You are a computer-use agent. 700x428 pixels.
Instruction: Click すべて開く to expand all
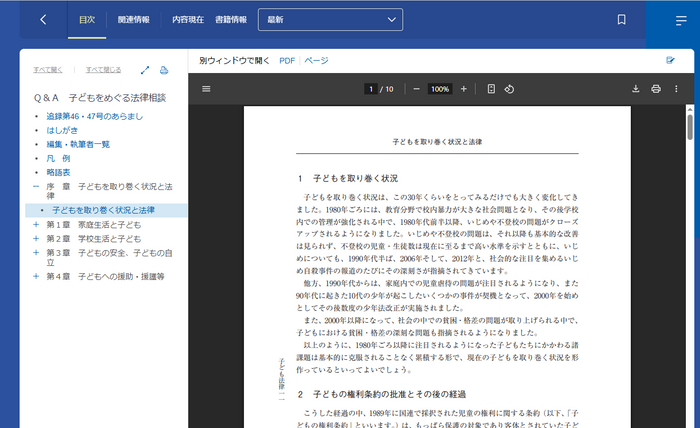48,70
